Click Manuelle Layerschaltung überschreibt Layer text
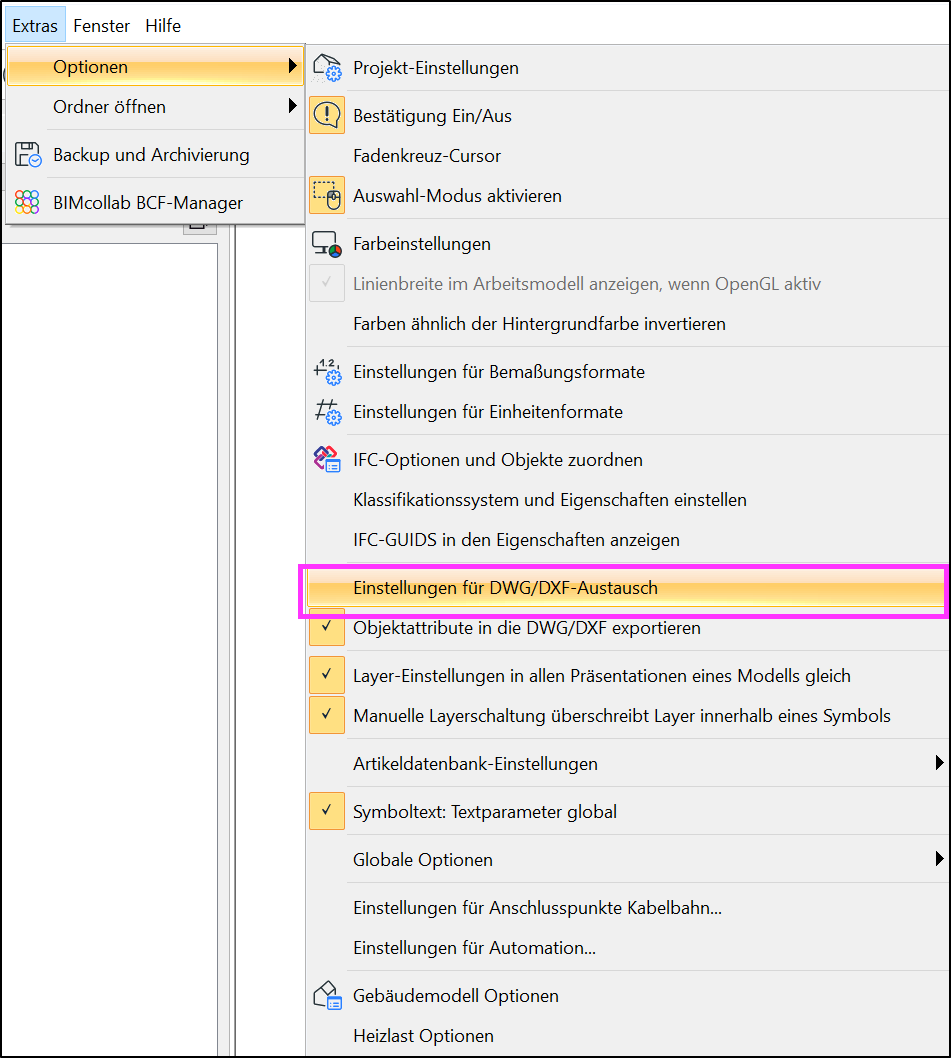The image size is (951, 1058). (622, 715)
